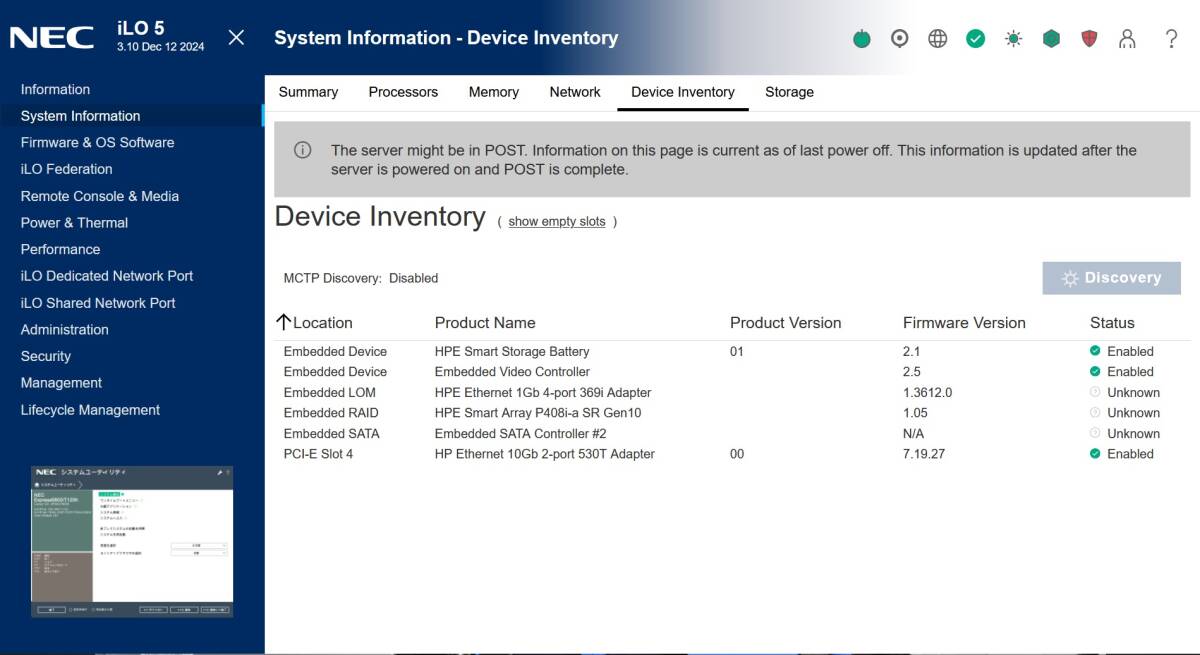This screenshot has height=655, width=1200.
Task: Sort the table by Status column header
Action: [x=1112, y=323]
